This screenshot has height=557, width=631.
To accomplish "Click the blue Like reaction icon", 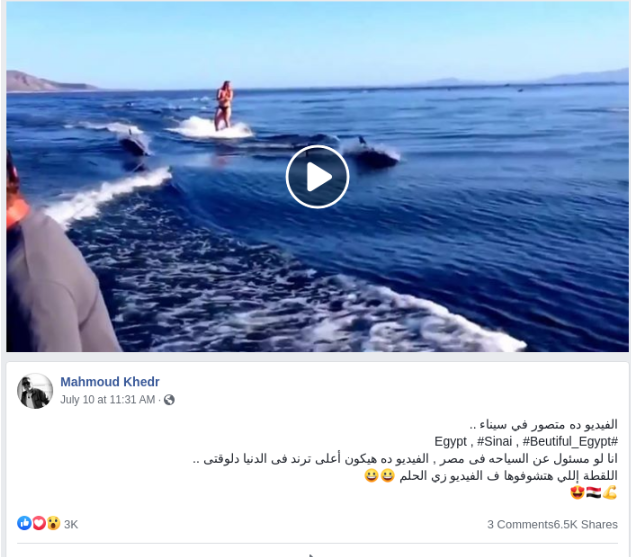I will [24, 523].
